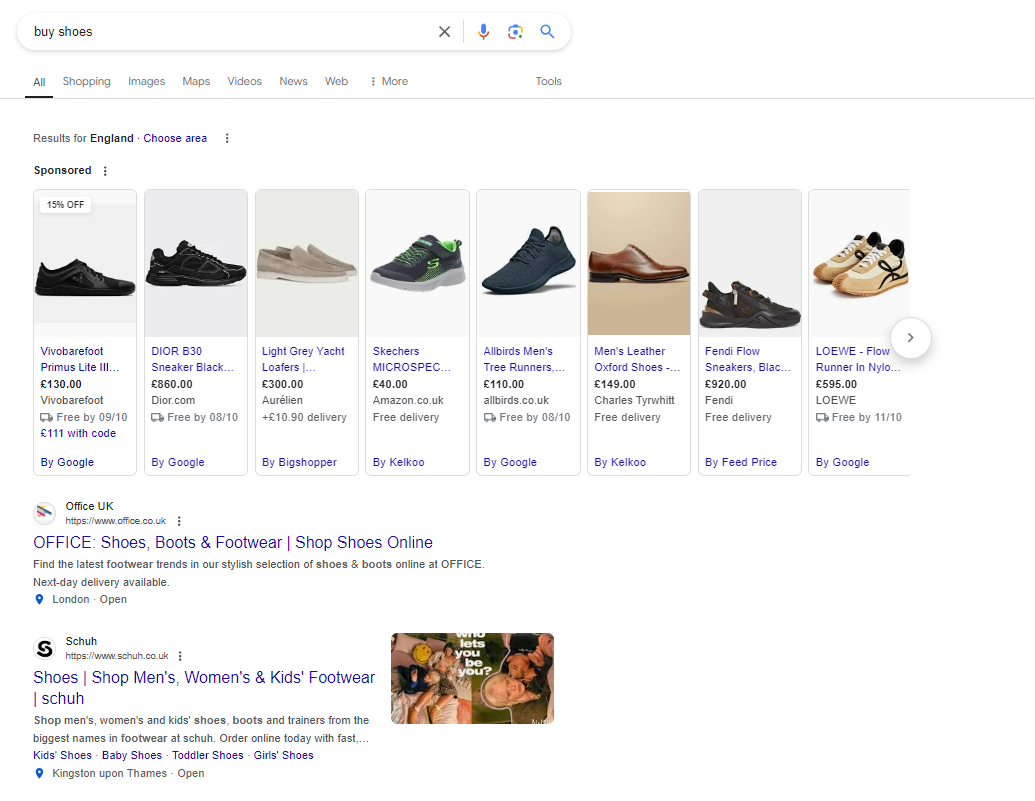Image resolution: width=1035 pixels, height=801 pixels.
Task: Open Allbirds Men's Tree Runners listing
Action: (x=524, y=359)
